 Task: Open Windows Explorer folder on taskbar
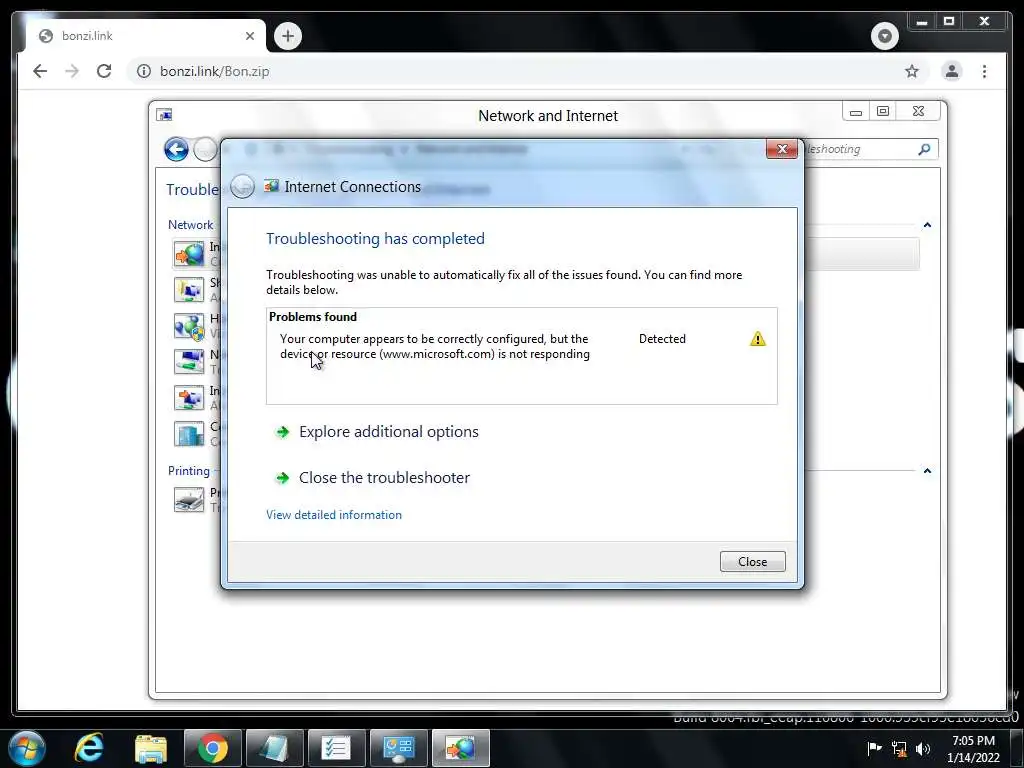click(x=151, y=748)
